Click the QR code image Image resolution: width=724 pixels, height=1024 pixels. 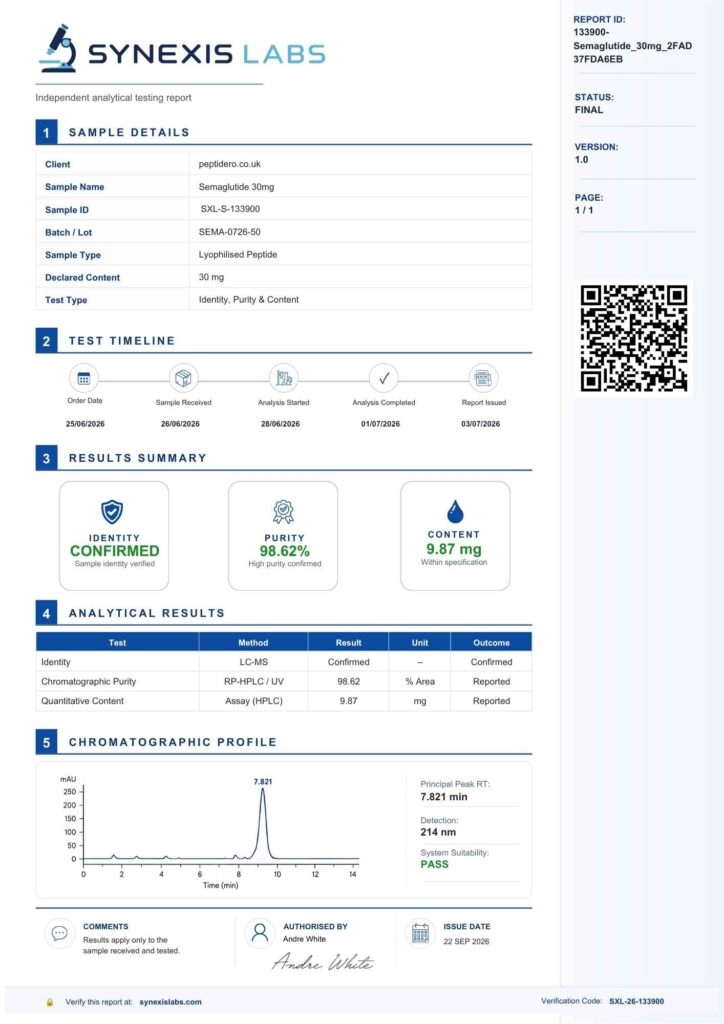(x=633, y=338)
